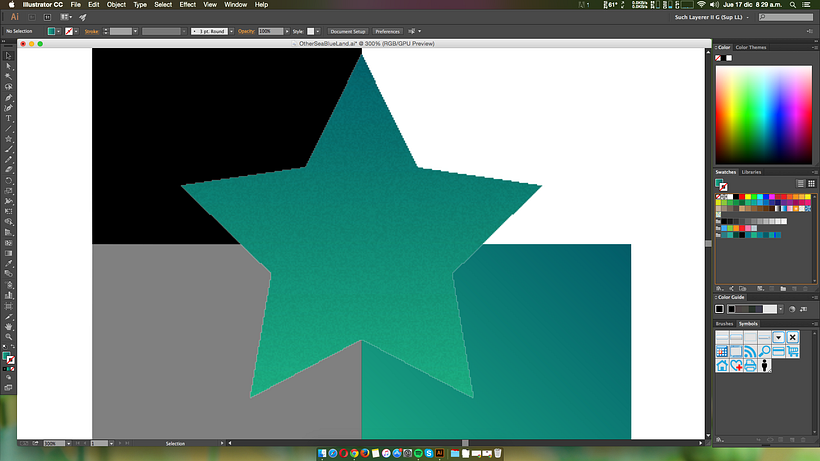The image size is (820, 461).
Task: Click the Home symbol in Symbols panel
Action: (722, 365)
